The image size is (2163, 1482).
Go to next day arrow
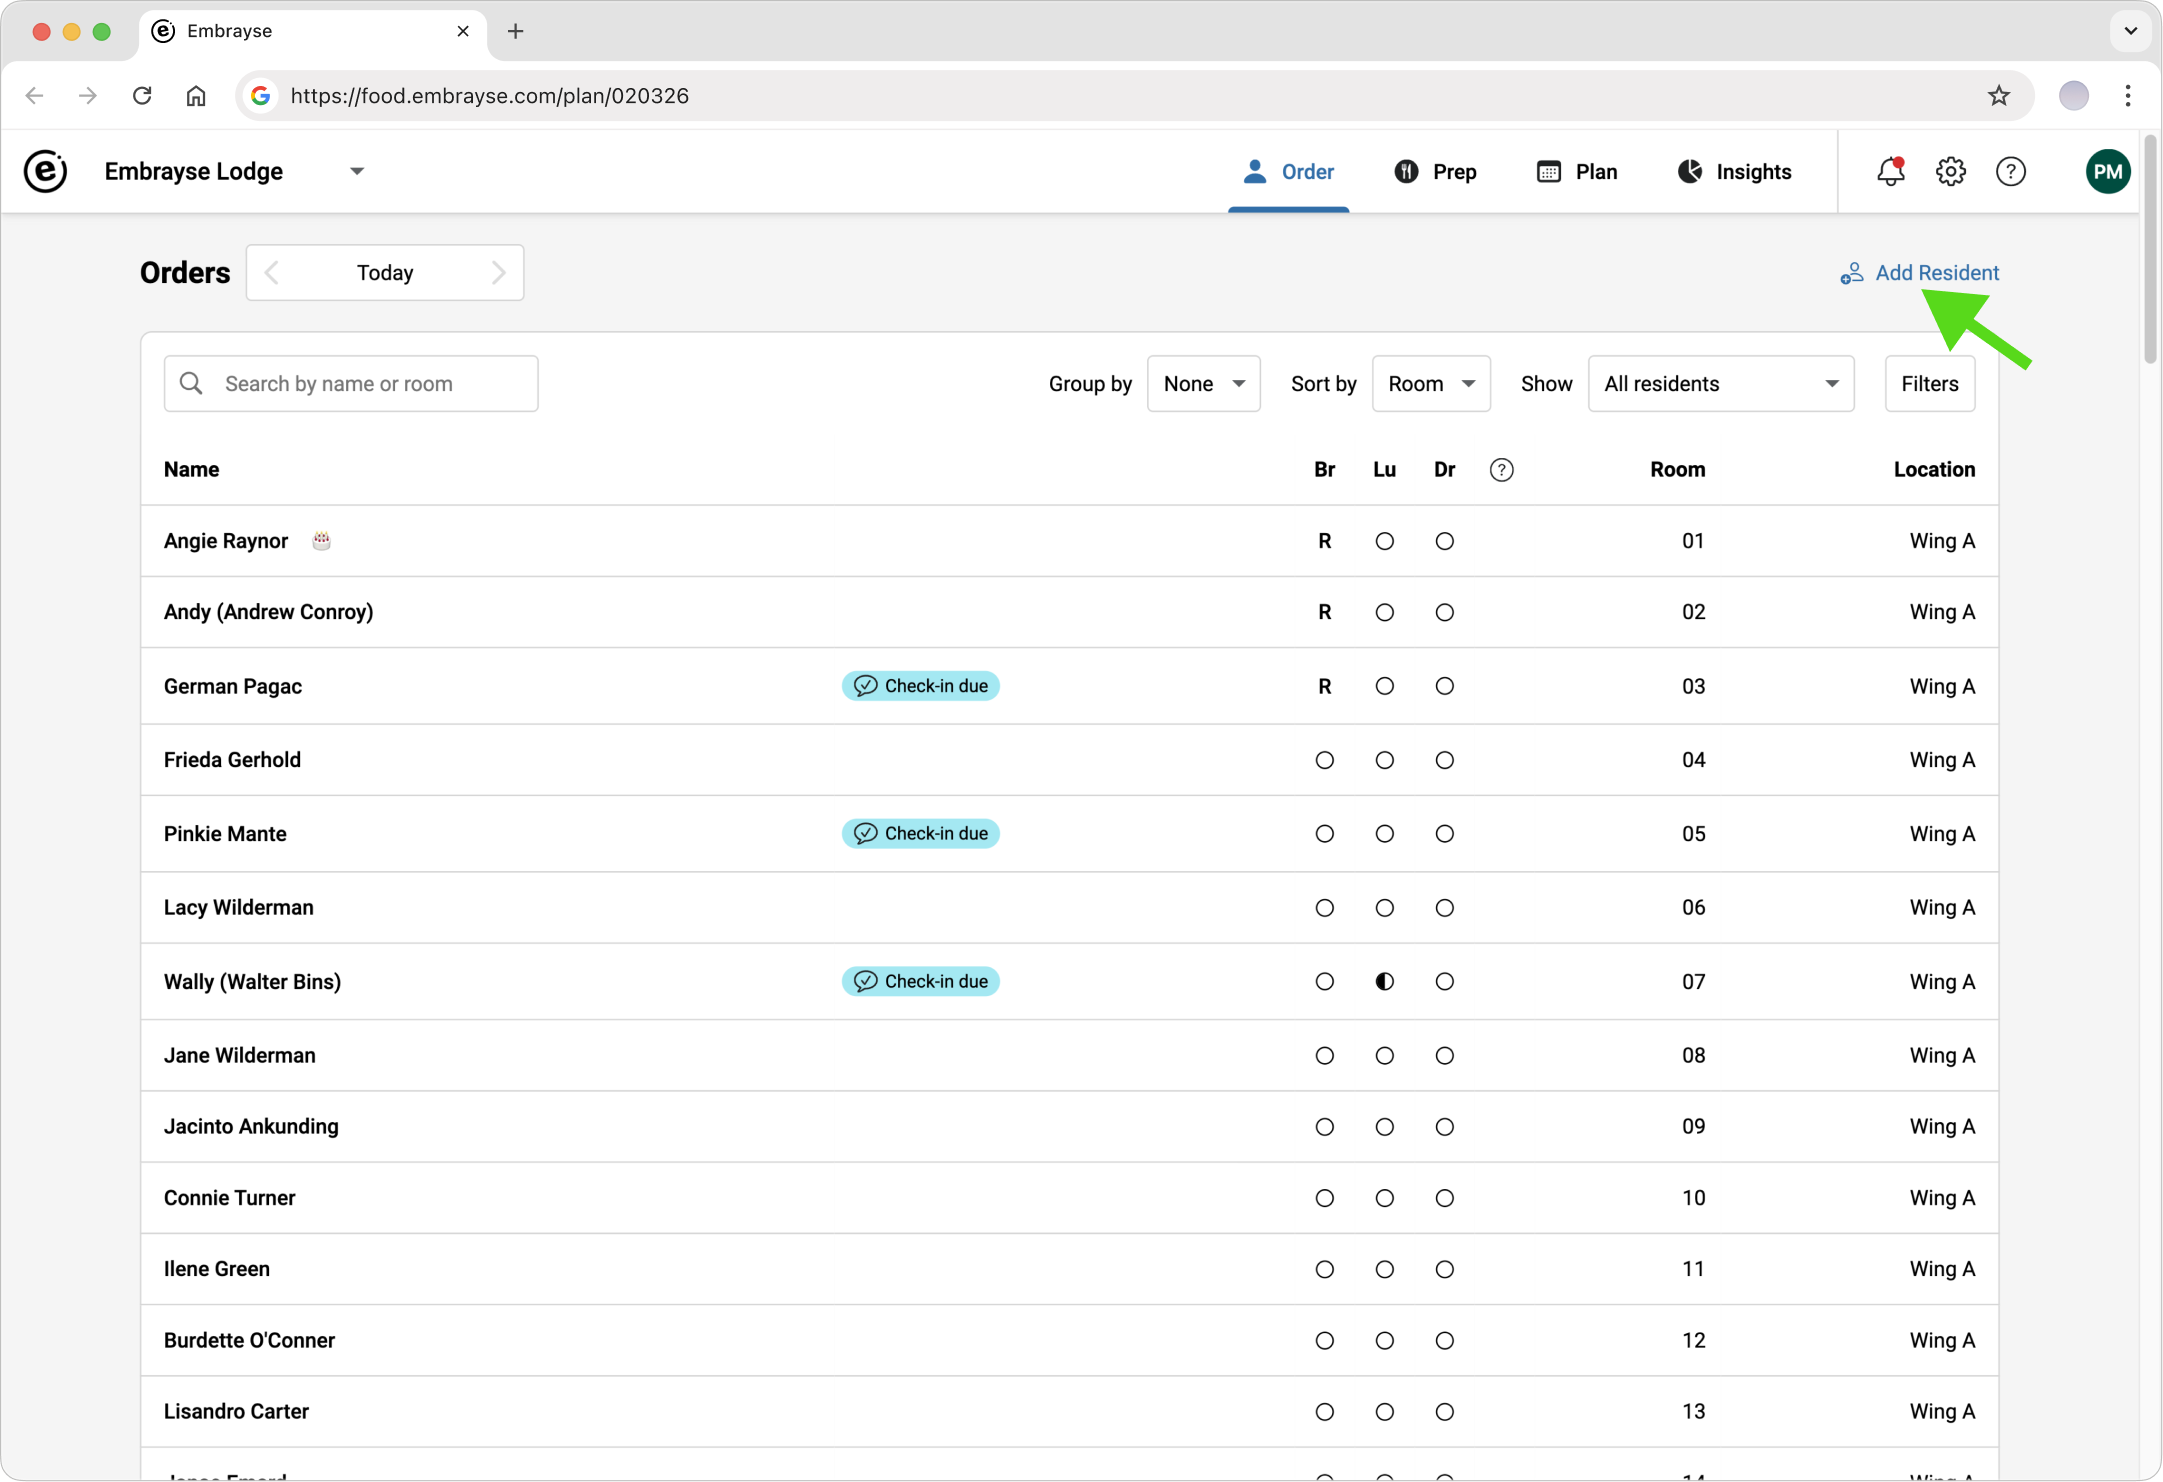coord(498,273)
